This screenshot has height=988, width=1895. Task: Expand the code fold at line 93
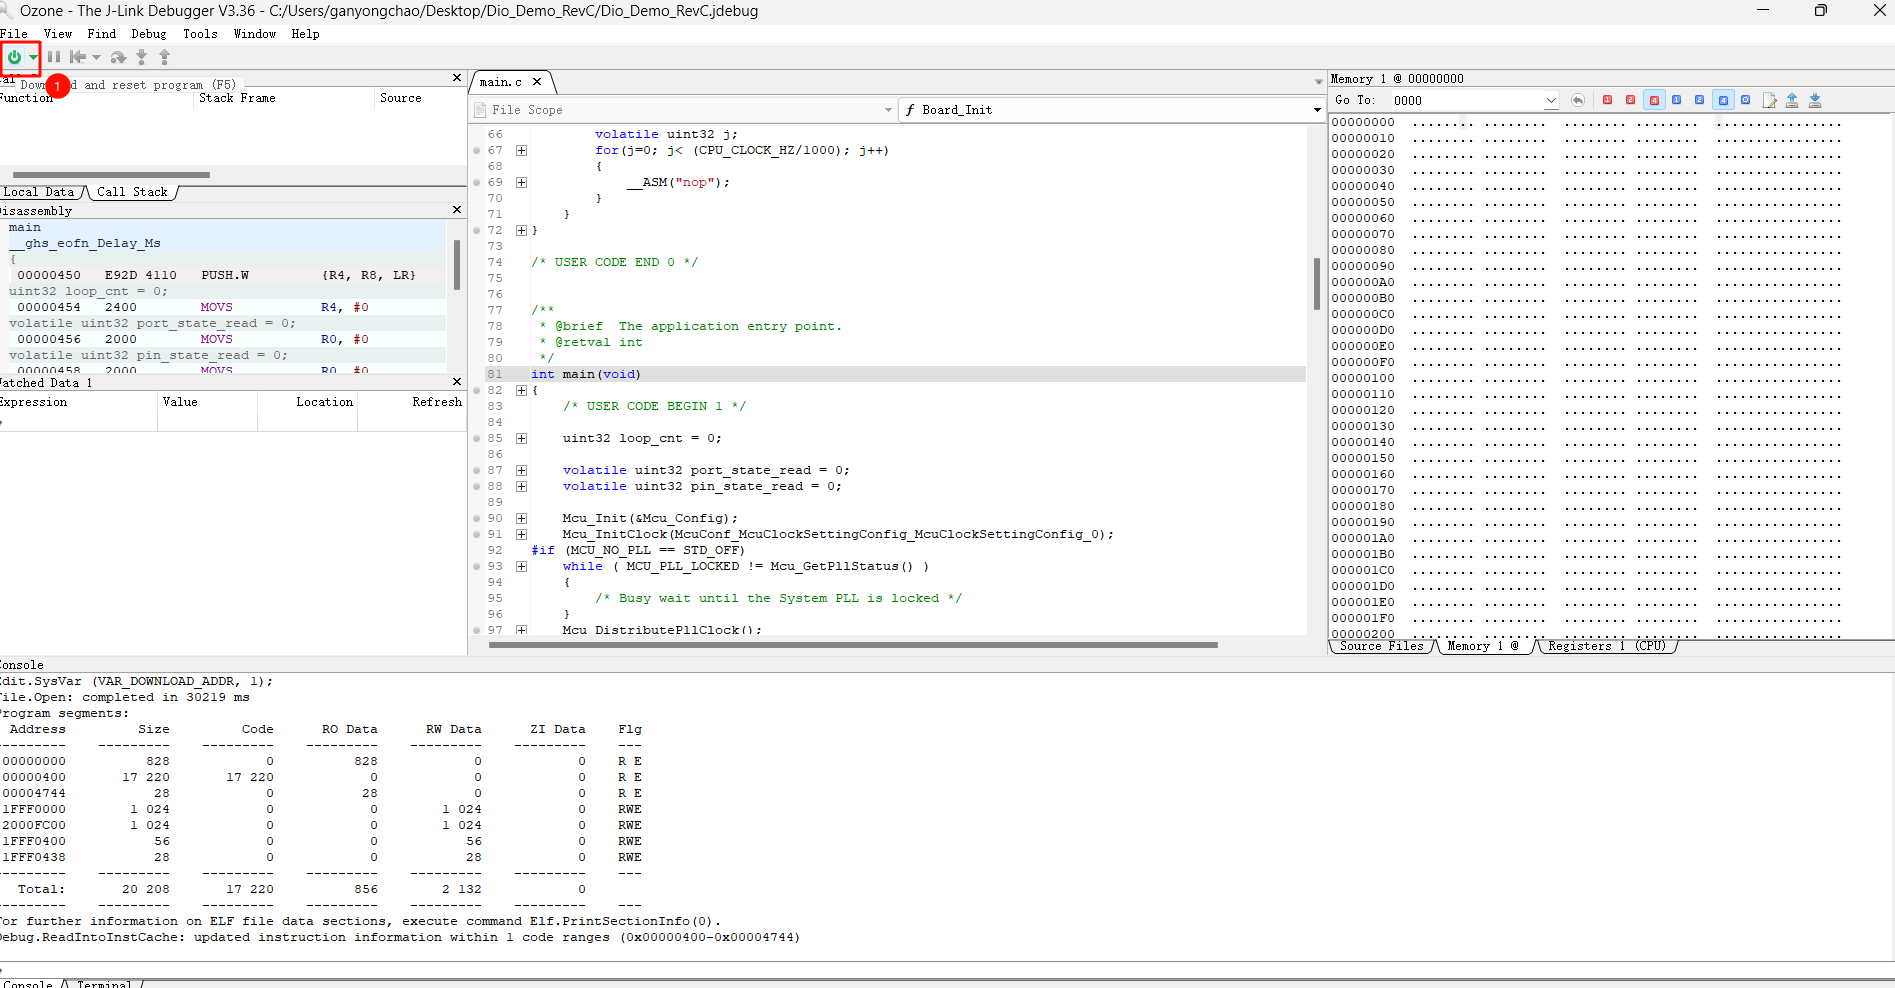tap(521, 566)
